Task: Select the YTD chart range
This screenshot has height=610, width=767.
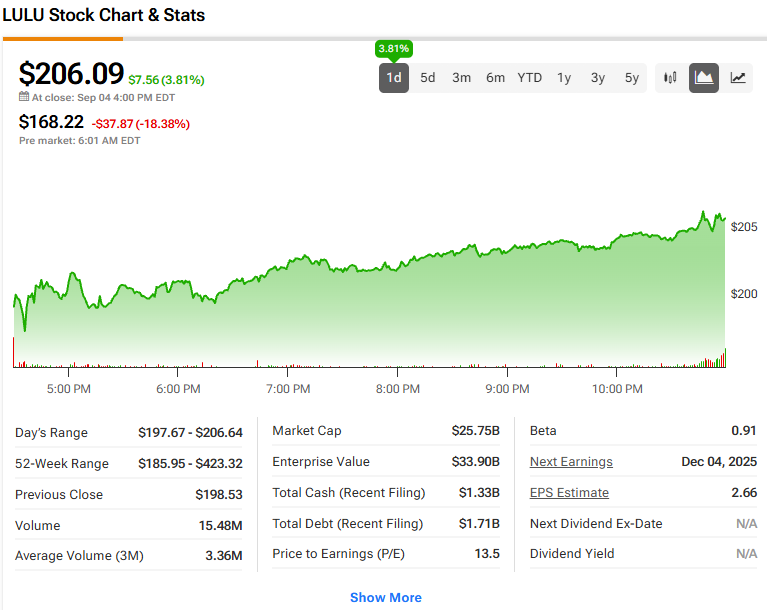Action: click(x=530, y=78)
